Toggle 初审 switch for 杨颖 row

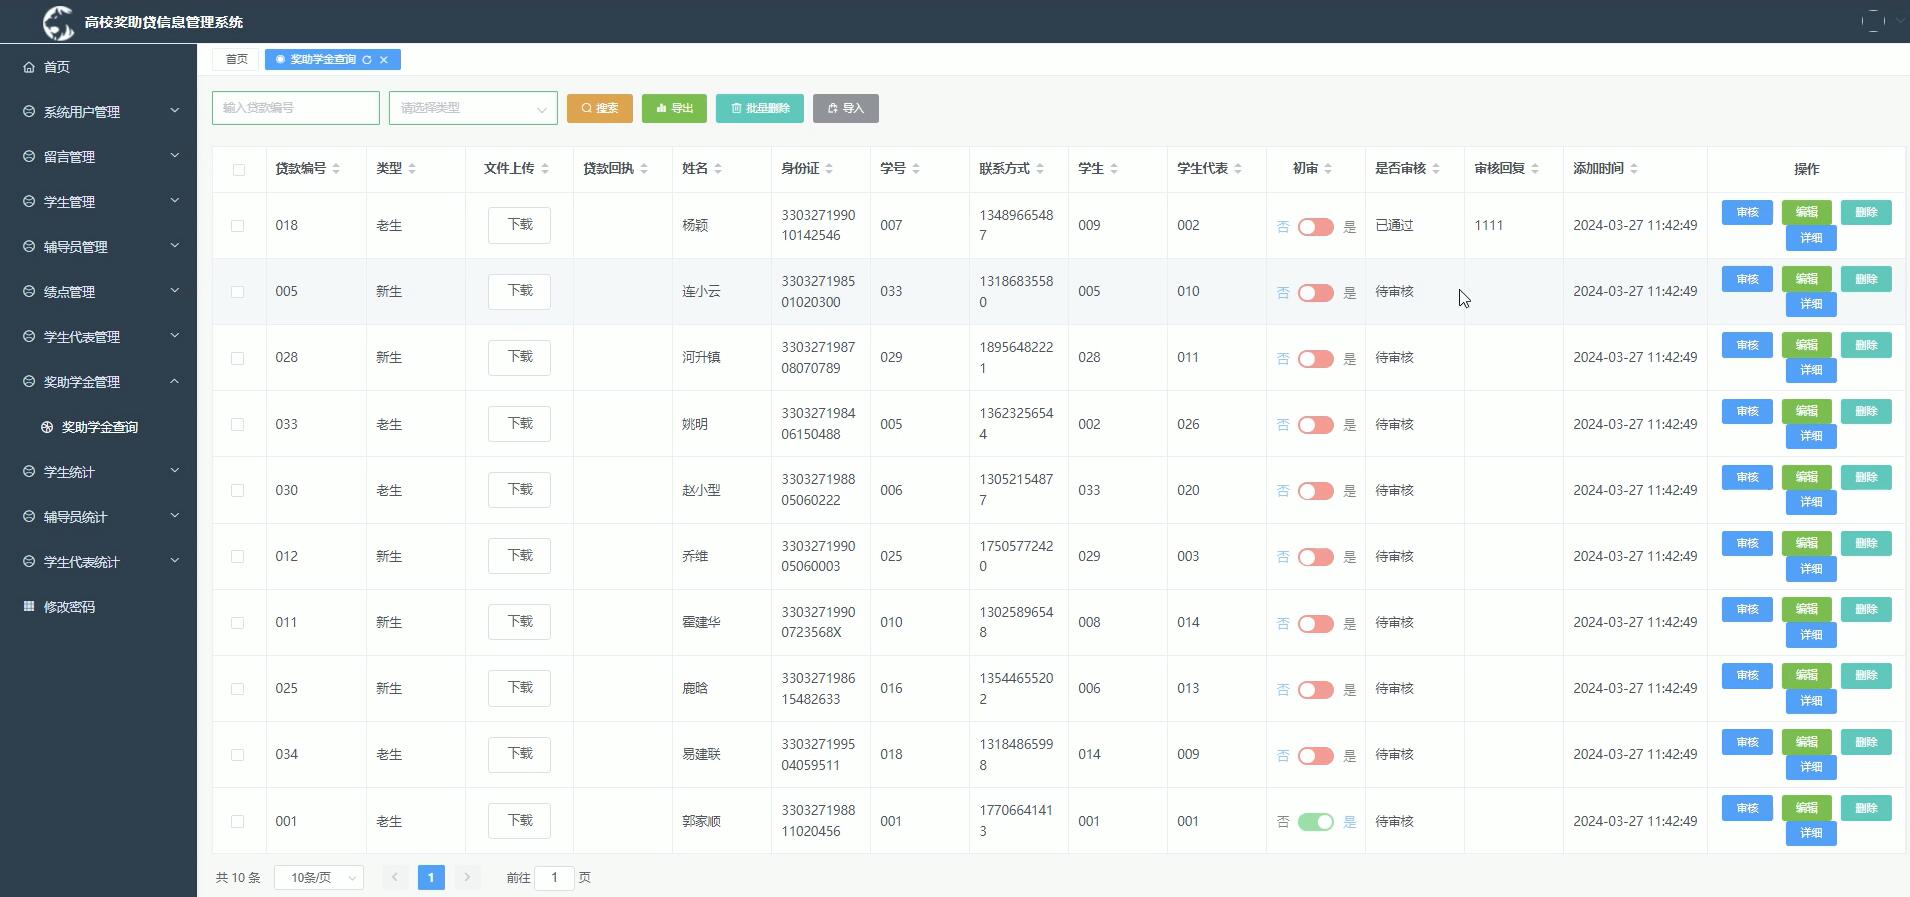[x=1316, y=227]
